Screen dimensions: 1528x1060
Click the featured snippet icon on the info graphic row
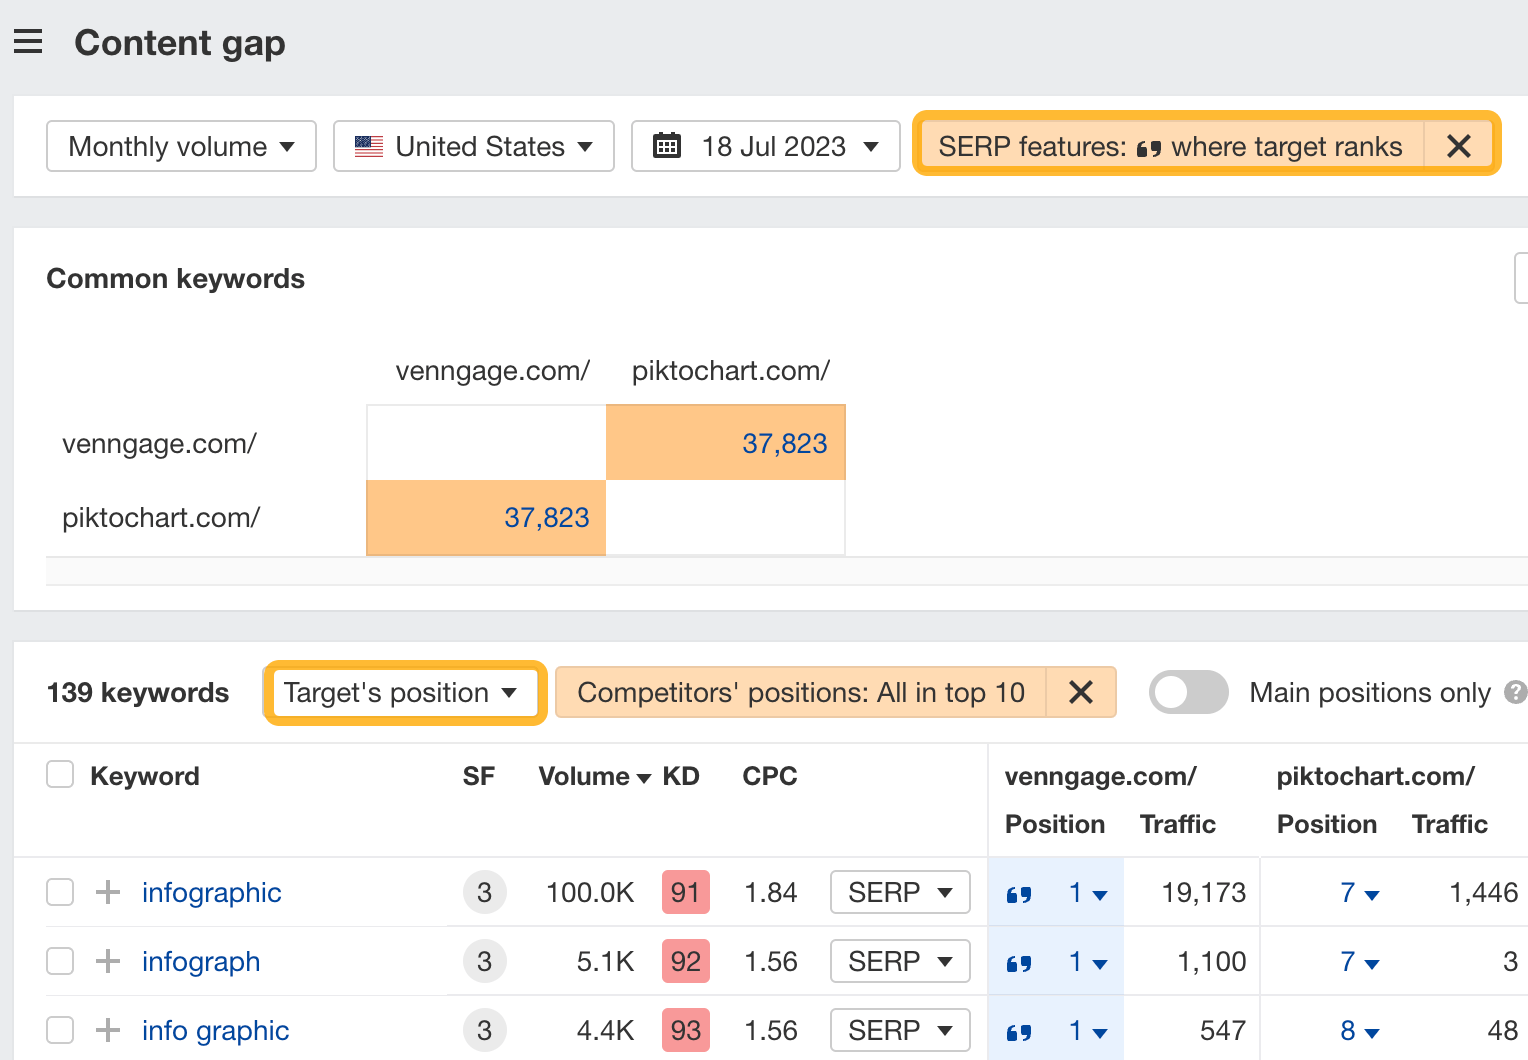[x=1019, y=1030]
